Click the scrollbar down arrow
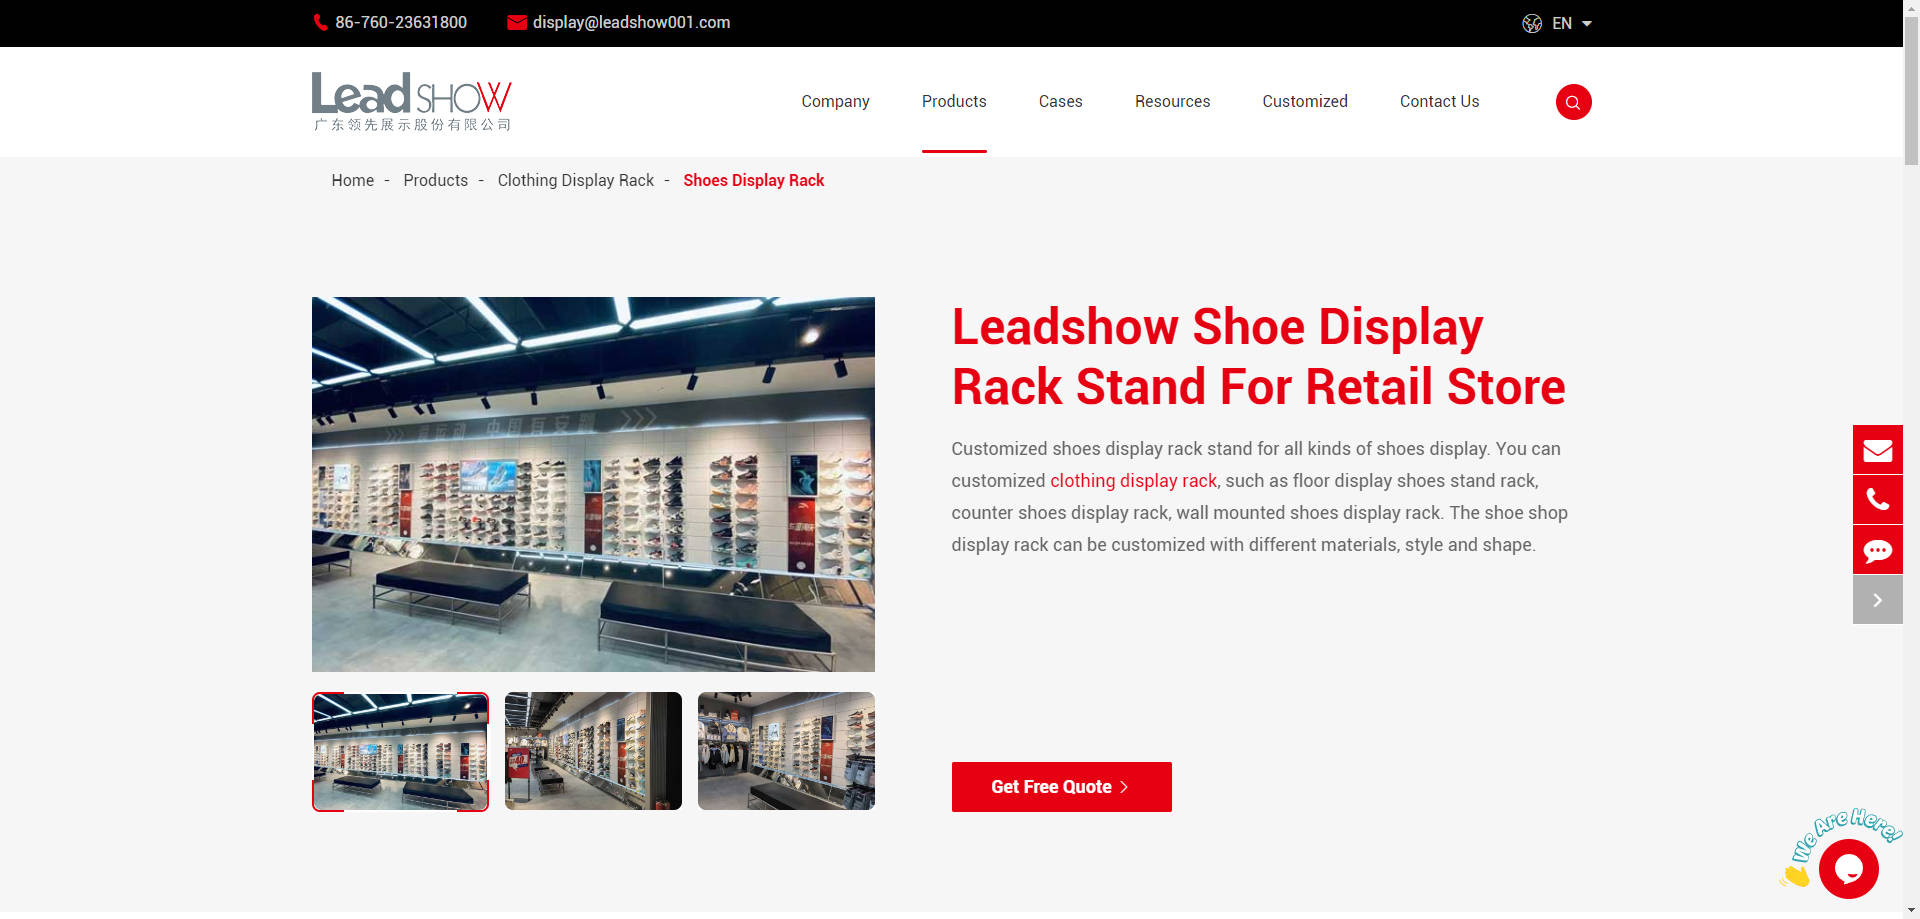 click(x=1911, y=911)
